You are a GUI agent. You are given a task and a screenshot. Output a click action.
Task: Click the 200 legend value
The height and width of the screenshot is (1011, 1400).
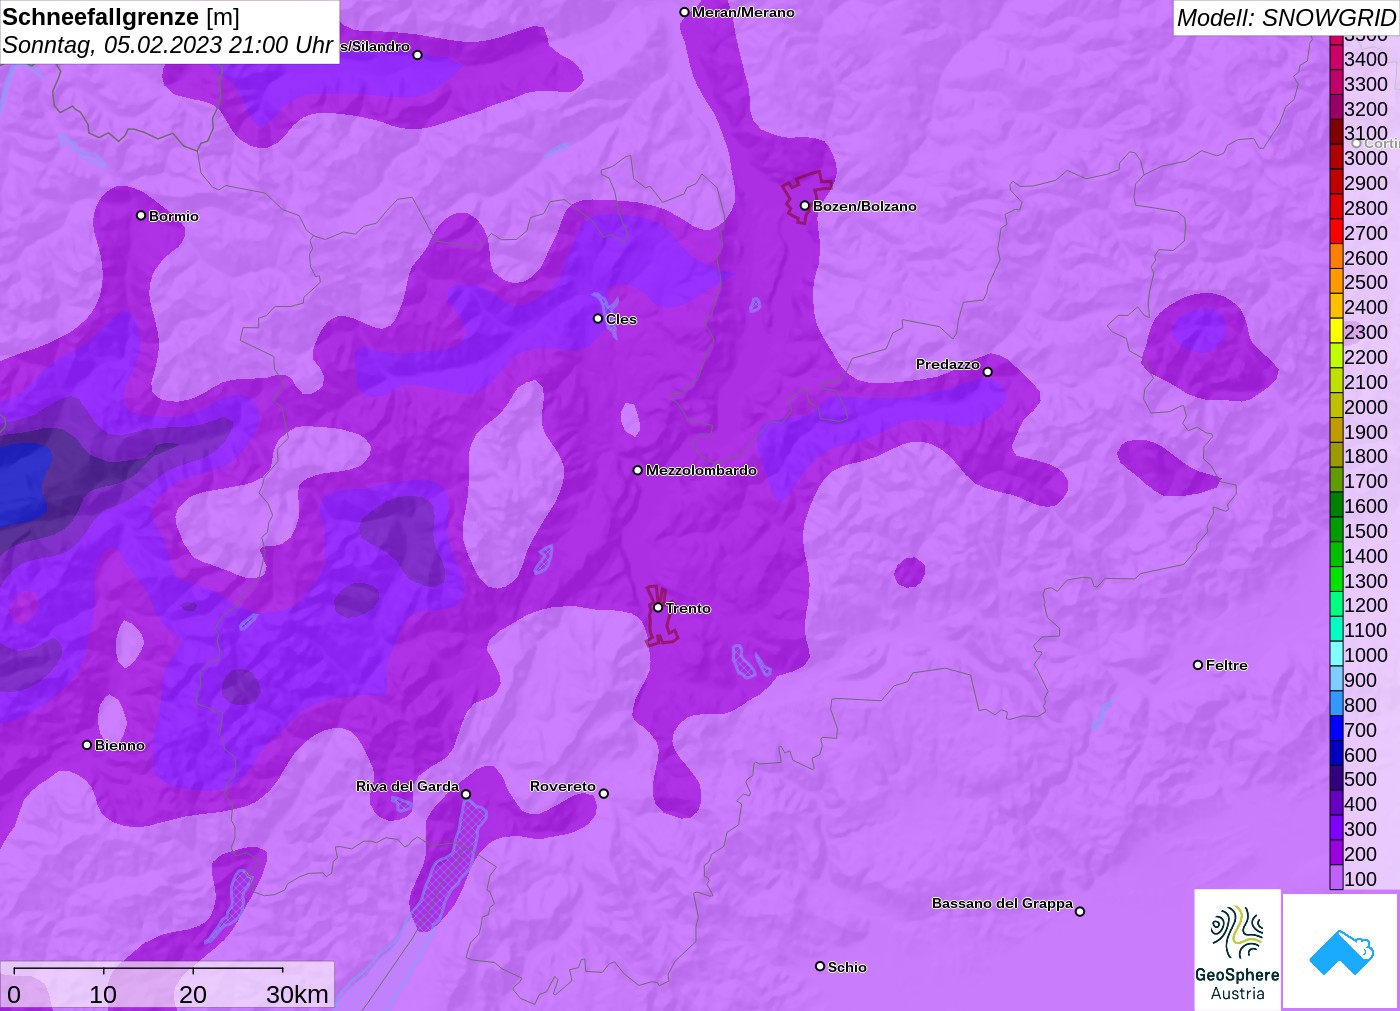(x=1361, y=854)
